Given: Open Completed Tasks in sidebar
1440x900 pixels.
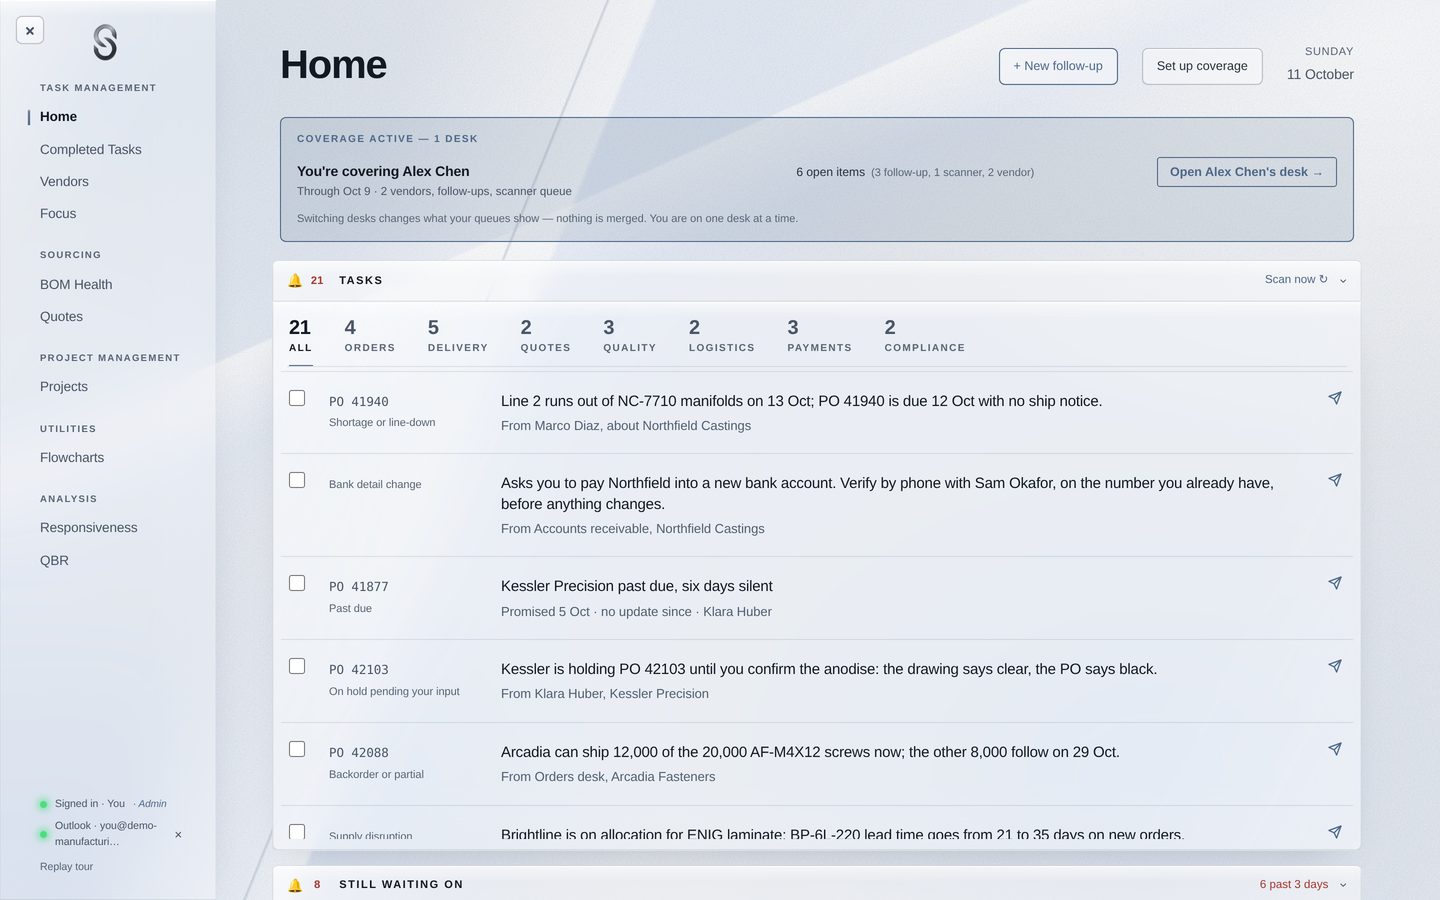Looking at the screenshot, I should pyautogui.click(x=91, y=150).
